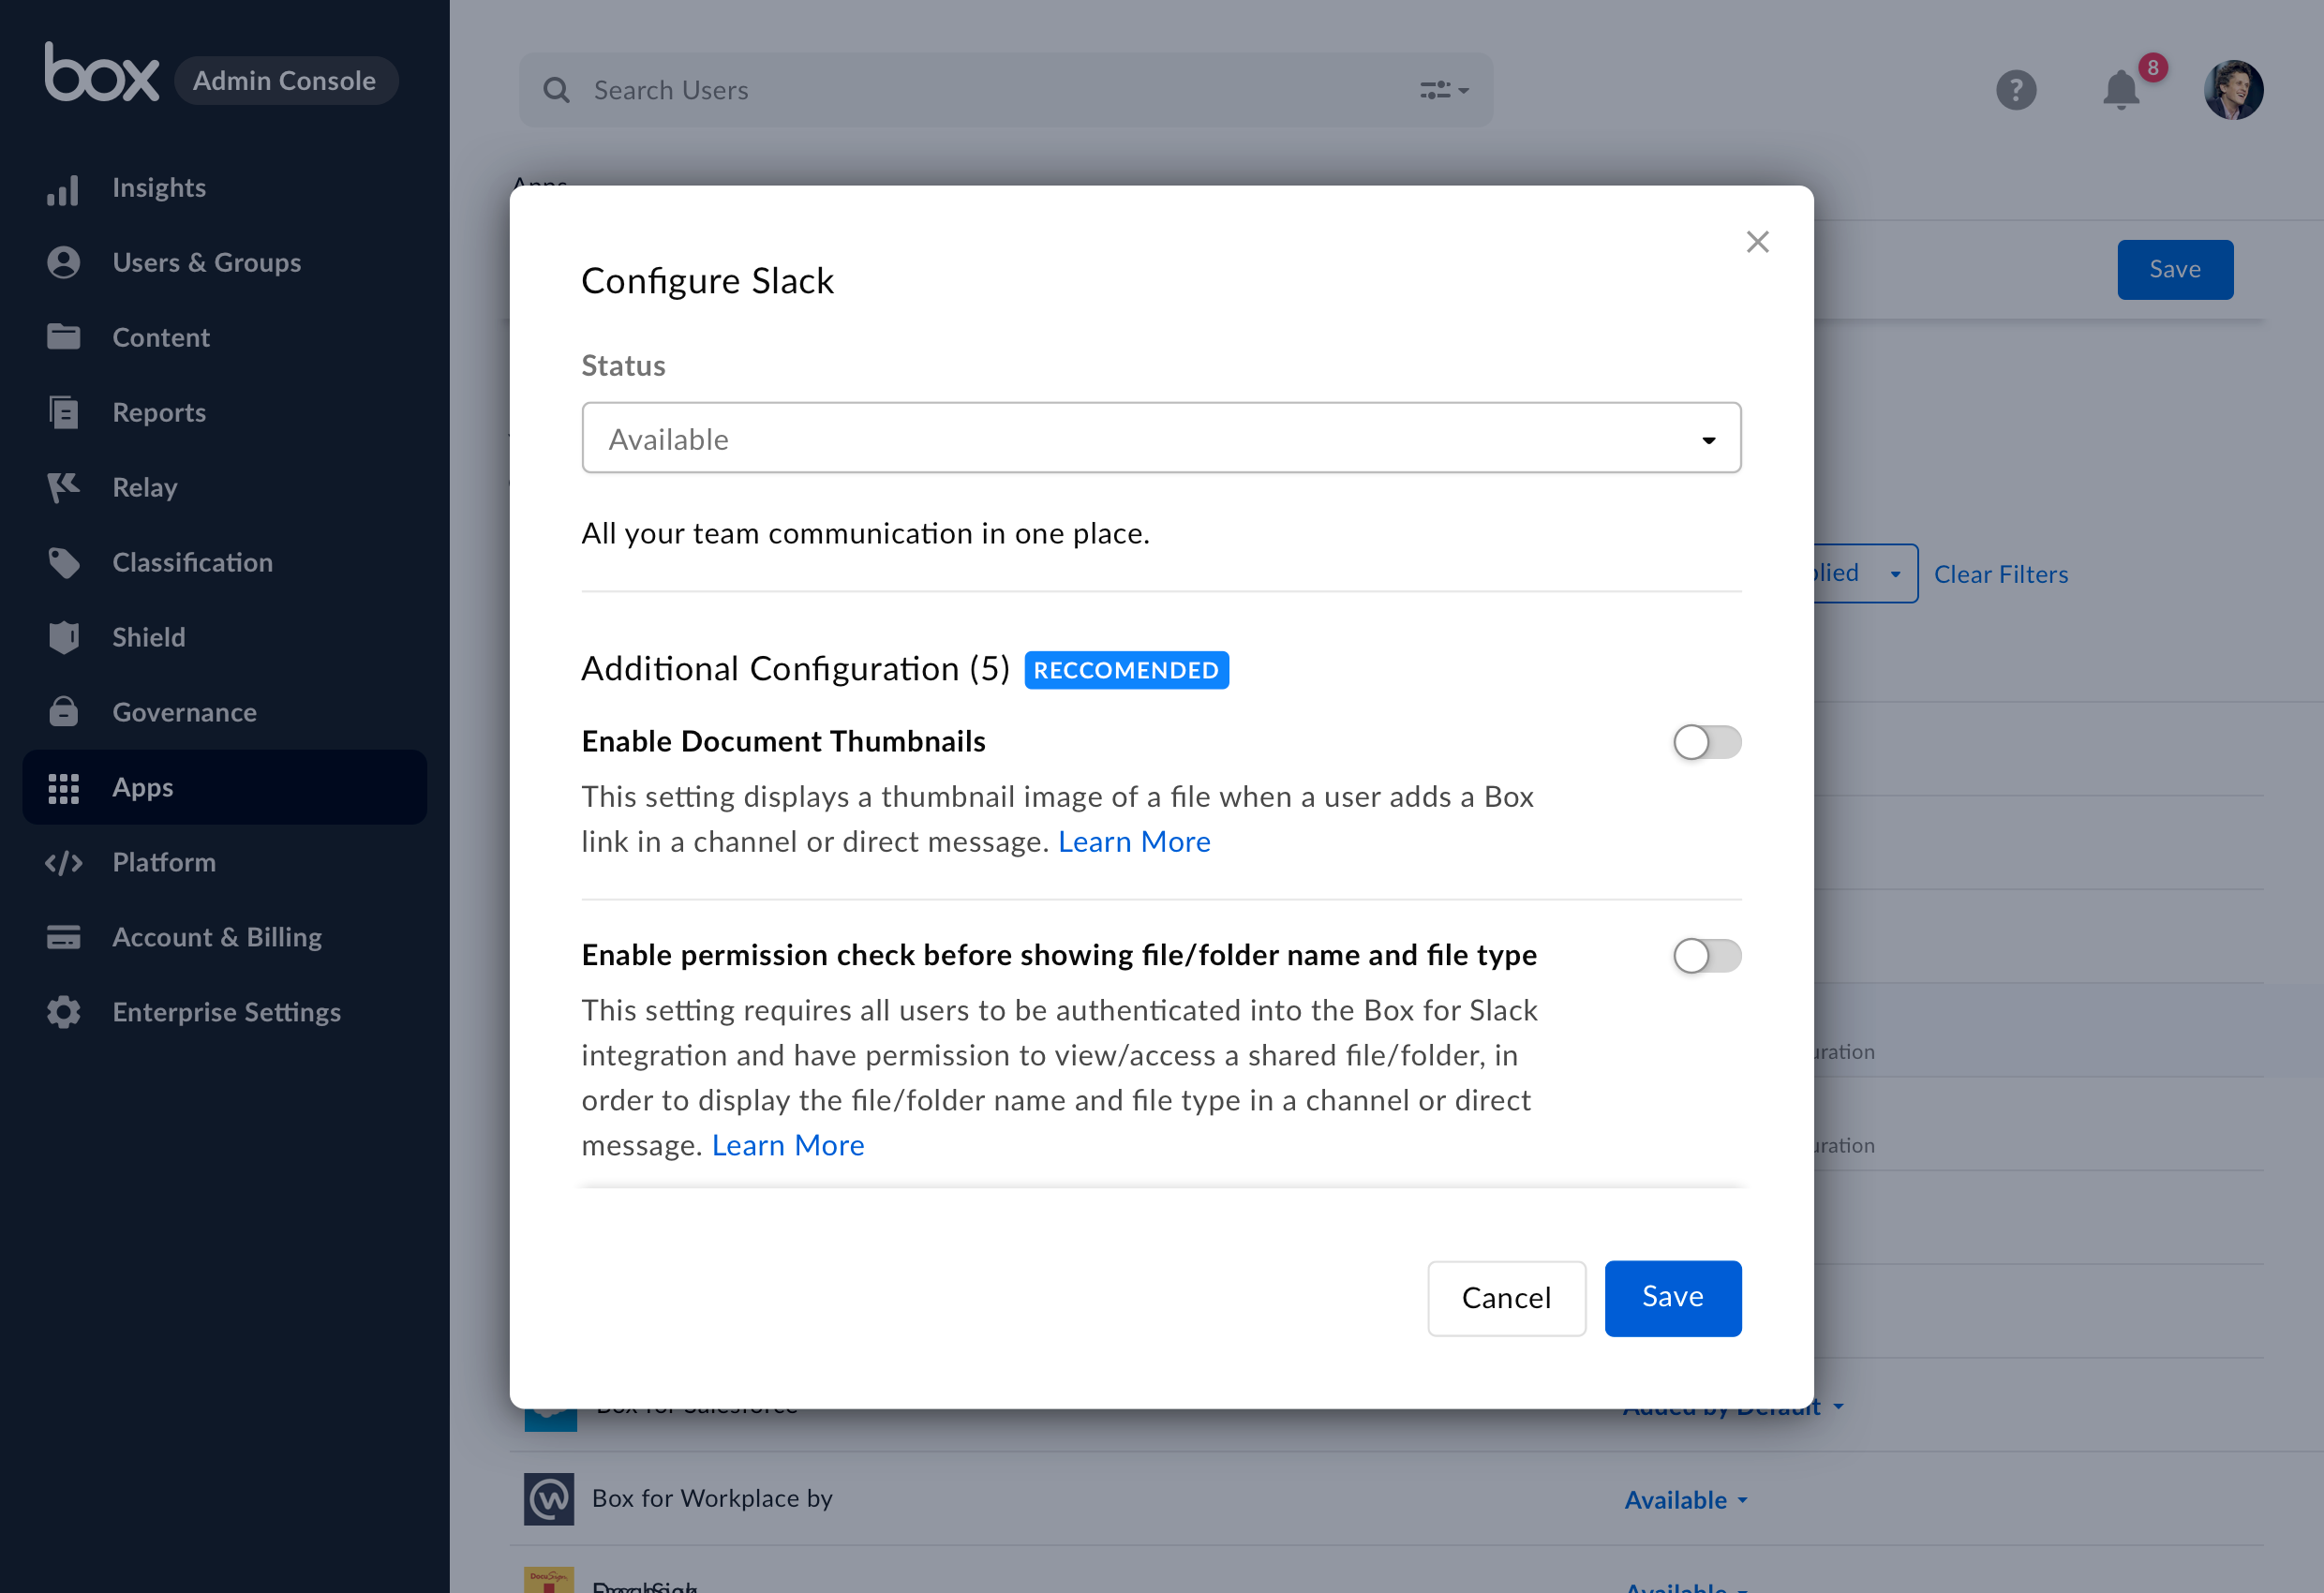Open Learn More link for permission check
This screenshot has height=1593, width=2324.
tap(788, 1145)
